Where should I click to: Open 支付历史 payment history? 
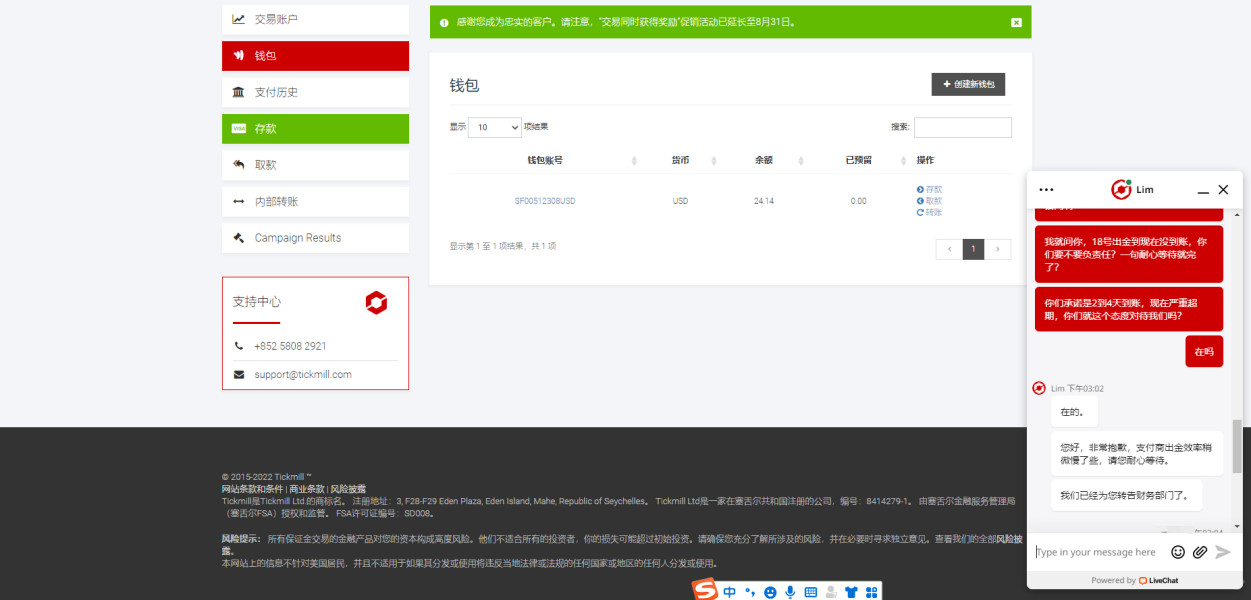[315, 92]
